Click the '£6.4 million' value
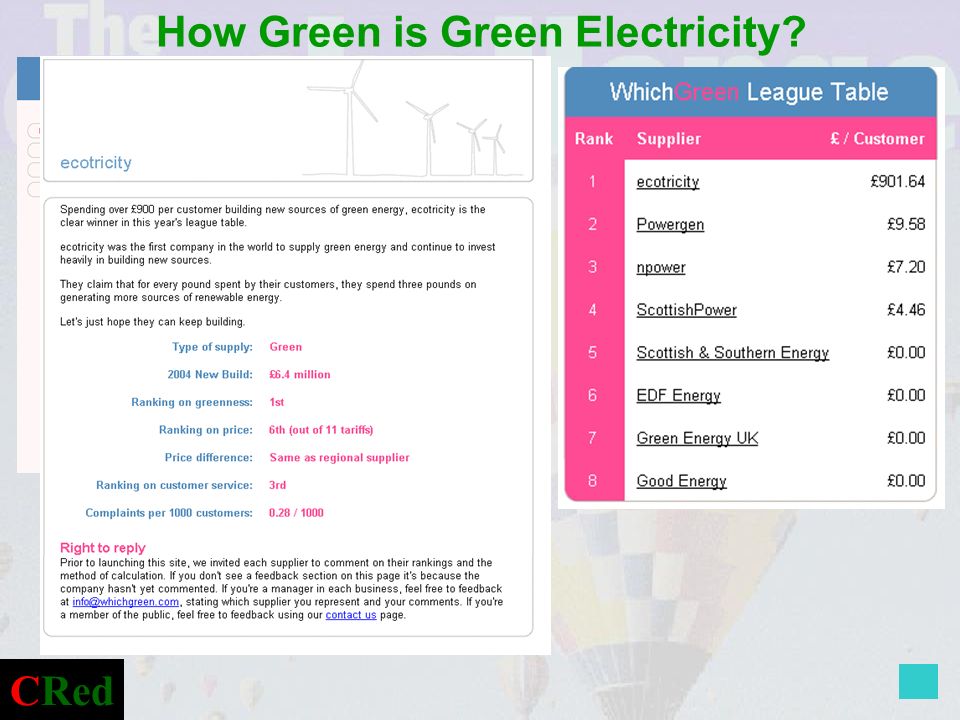Viewport: 960px width, 720px height. coord(299,375)
